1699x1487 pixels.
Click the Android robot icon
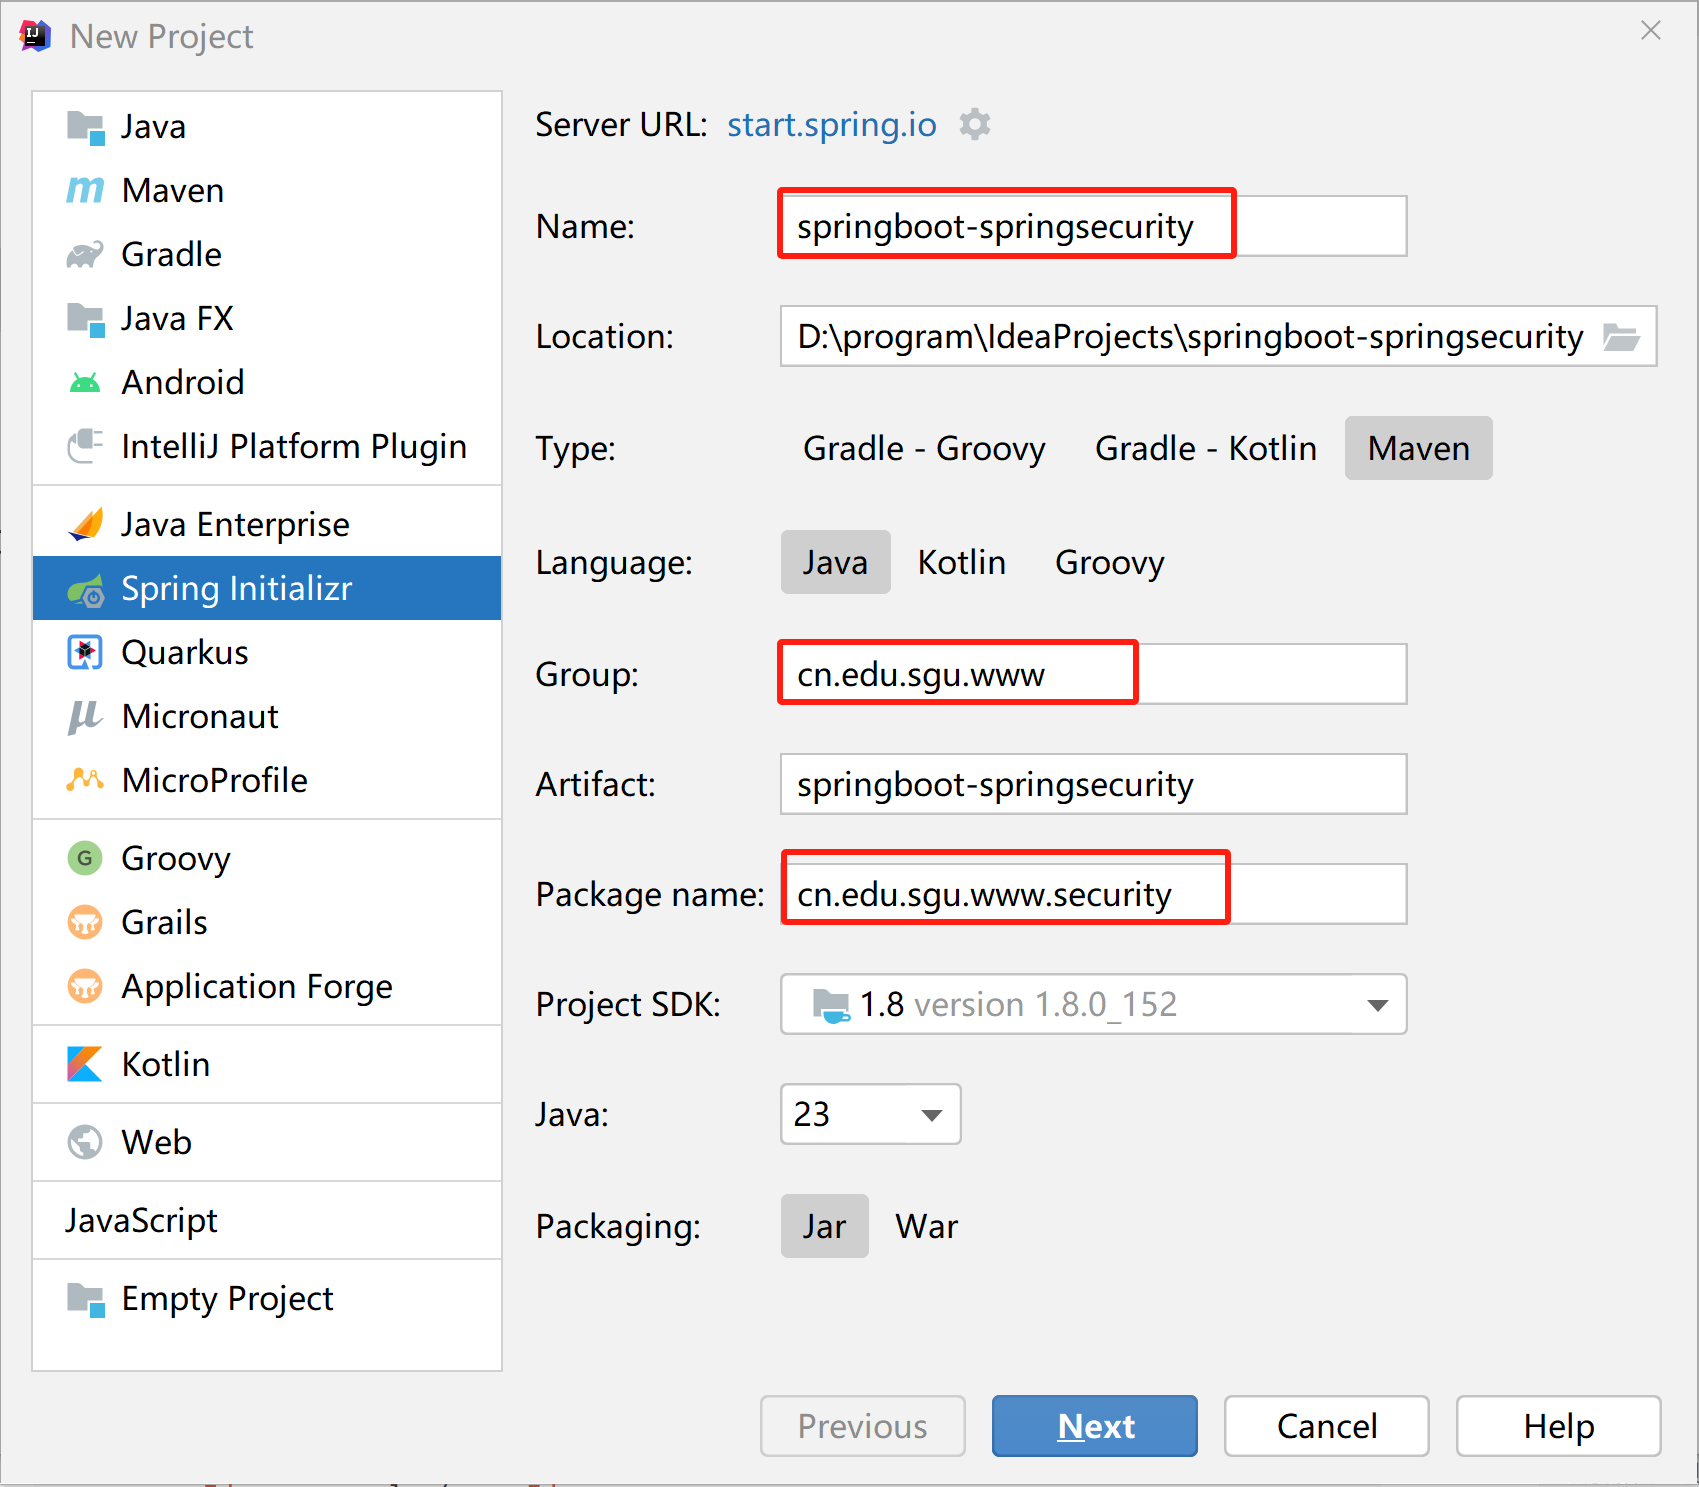[x=85, y=382]
